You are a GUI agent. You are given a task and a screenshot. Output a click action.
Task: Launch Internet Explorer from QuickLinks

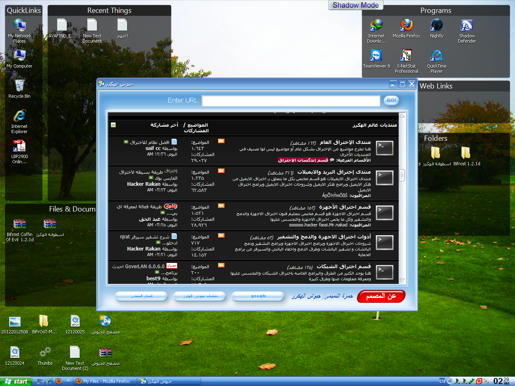[x=19, y=121]
